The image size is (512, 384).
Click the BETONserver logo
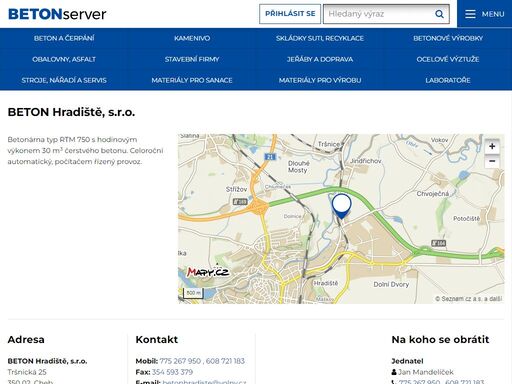[57, 14]
